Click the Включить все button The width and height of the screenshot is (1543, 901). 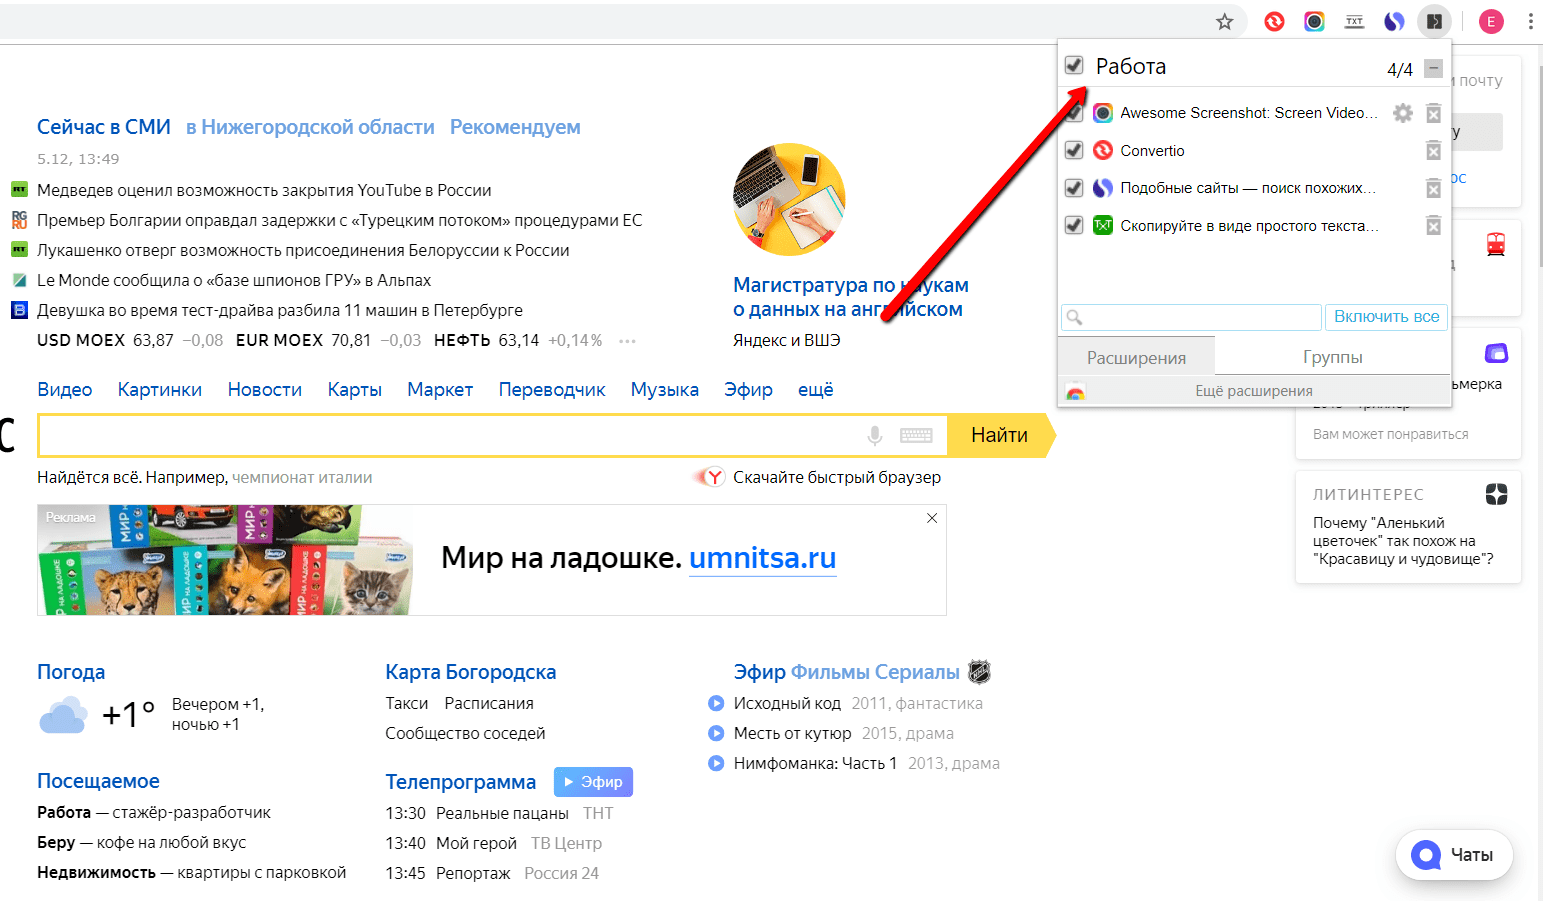(1386, 317)
